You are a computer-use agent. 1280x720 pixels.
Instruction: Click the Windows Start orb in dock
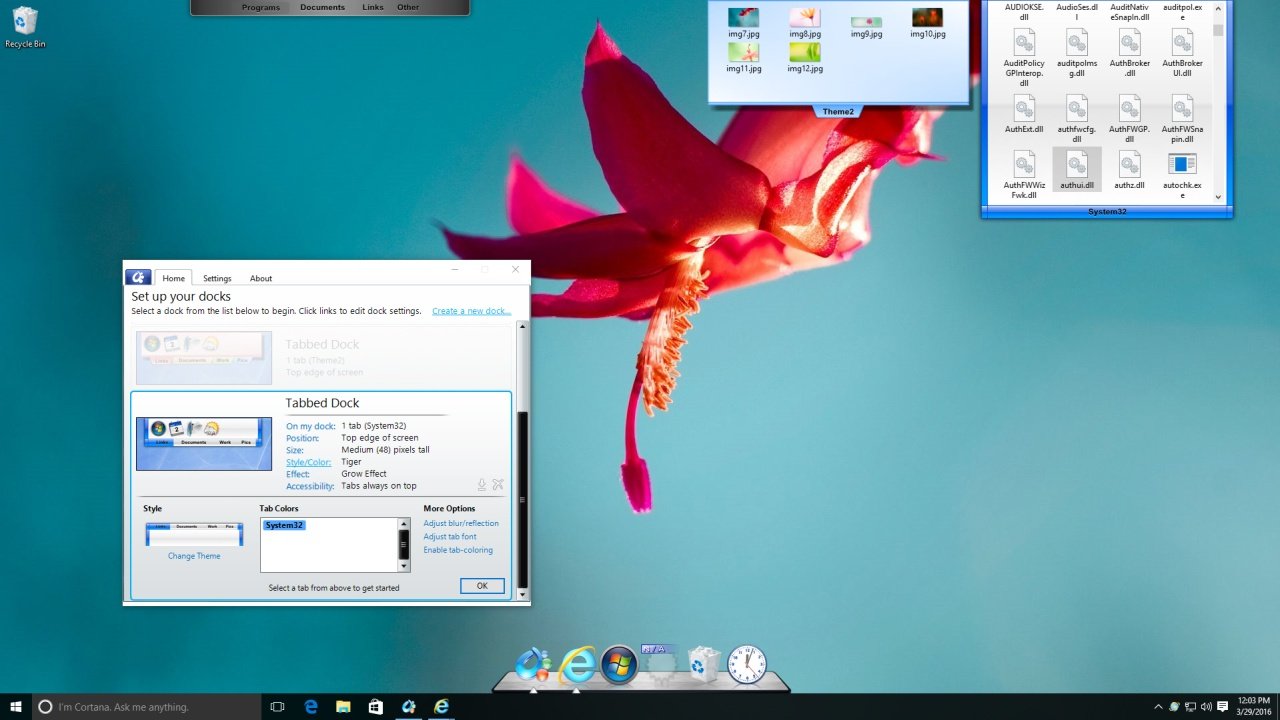point(619,664)
